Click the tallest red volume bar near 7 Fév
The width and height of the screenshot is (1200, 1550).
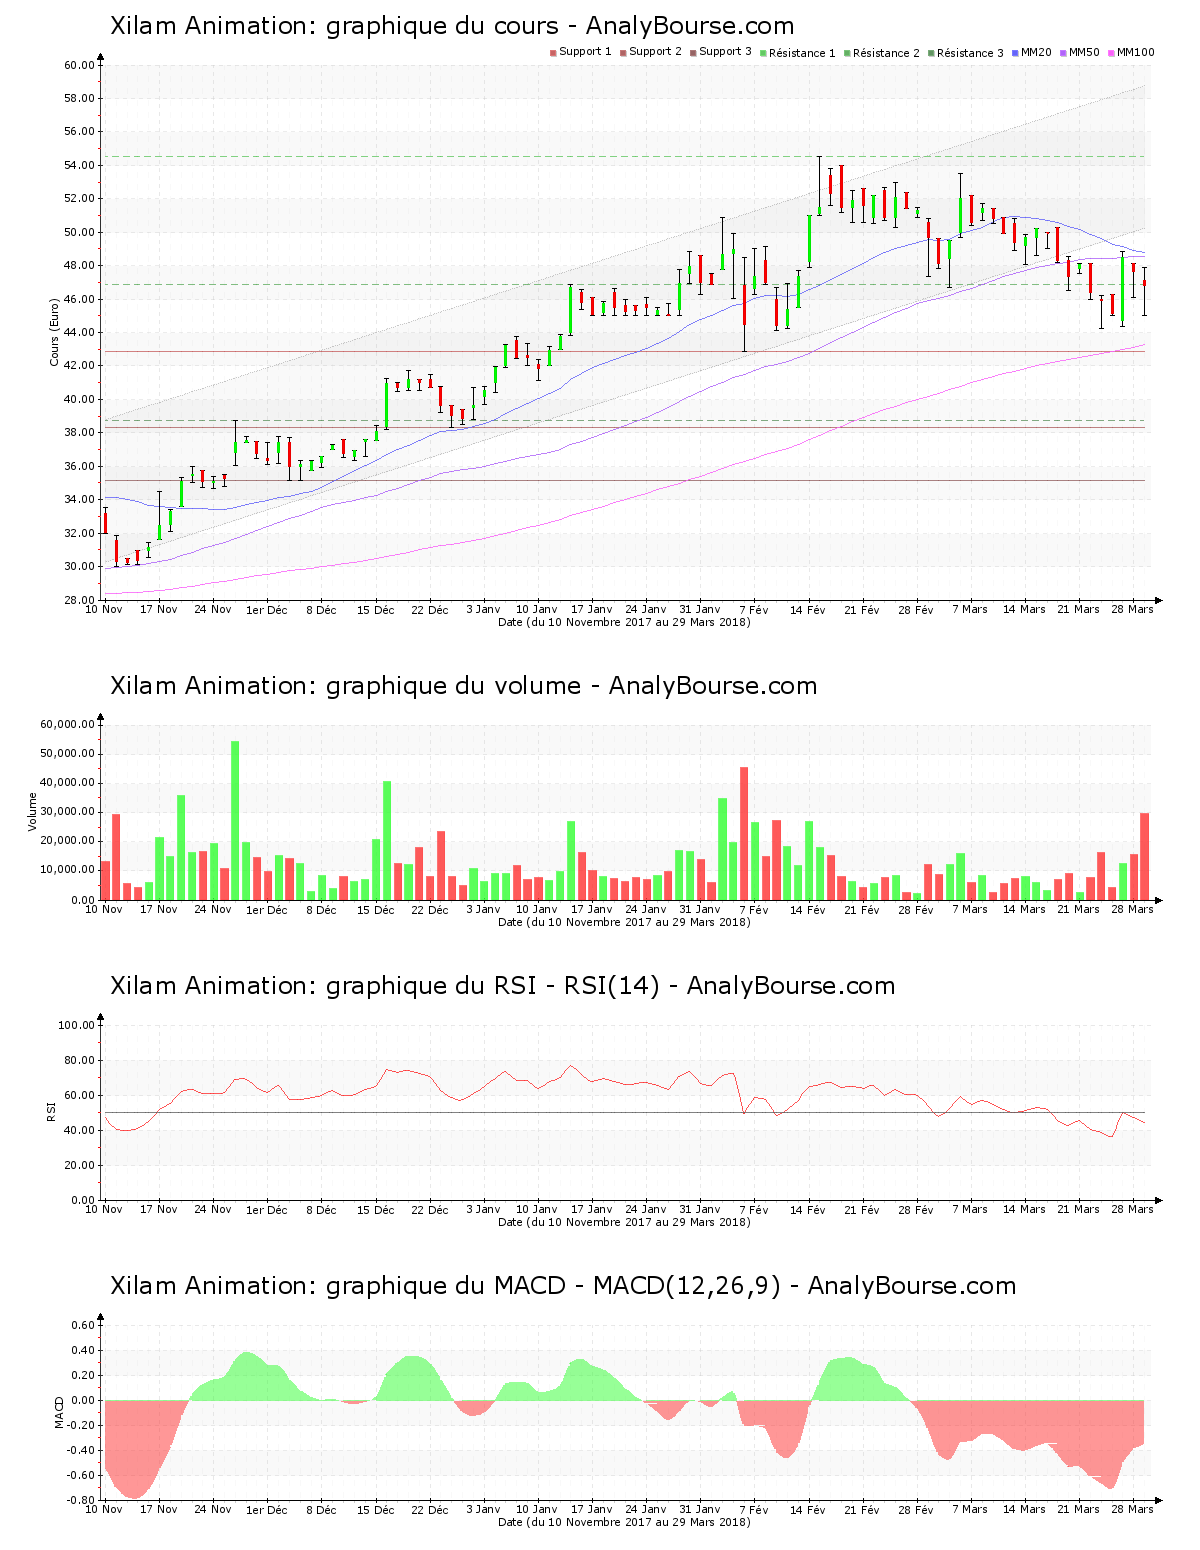coord(744,833)
